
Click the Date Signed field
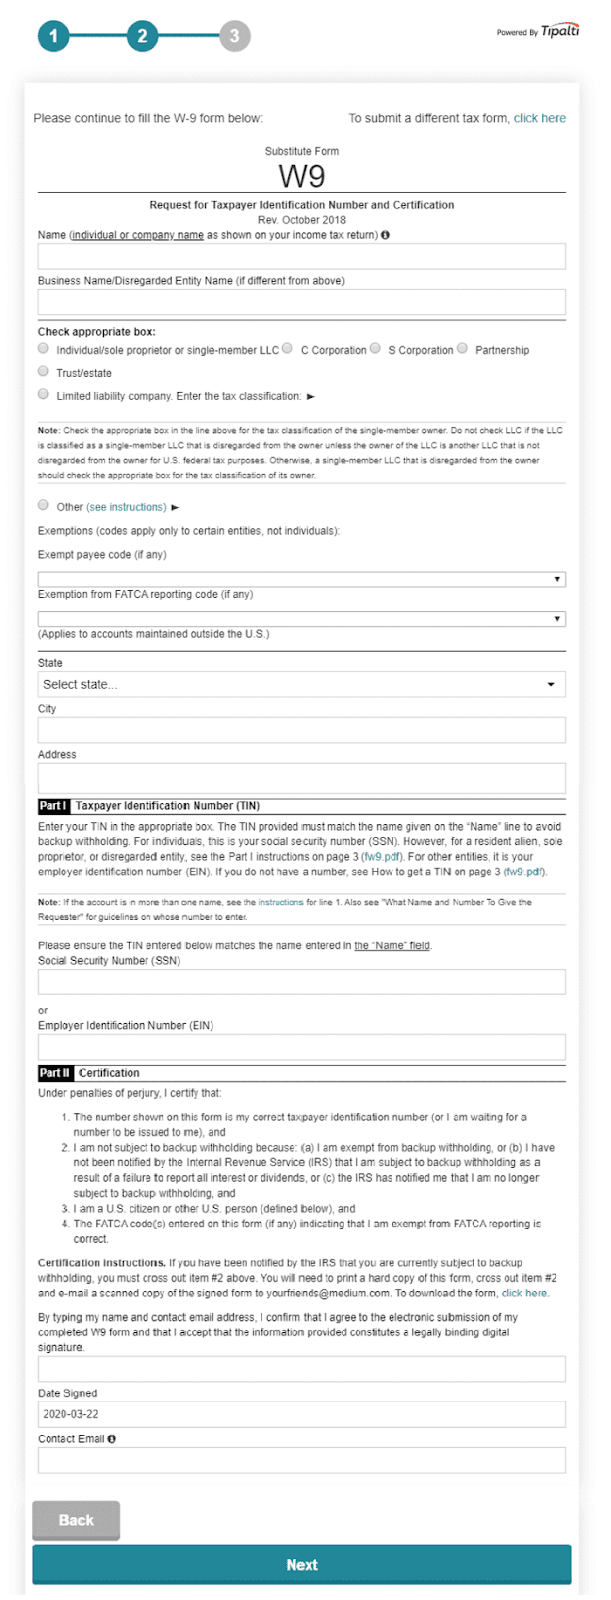point(301,1414)
